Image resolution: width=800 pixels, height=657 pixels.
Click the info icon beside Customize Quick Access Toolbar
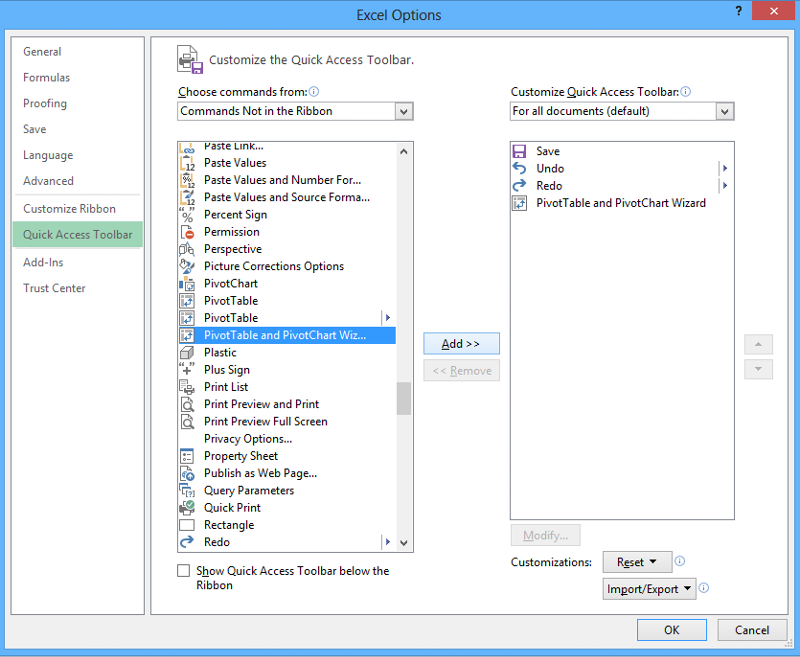point(686,92)
